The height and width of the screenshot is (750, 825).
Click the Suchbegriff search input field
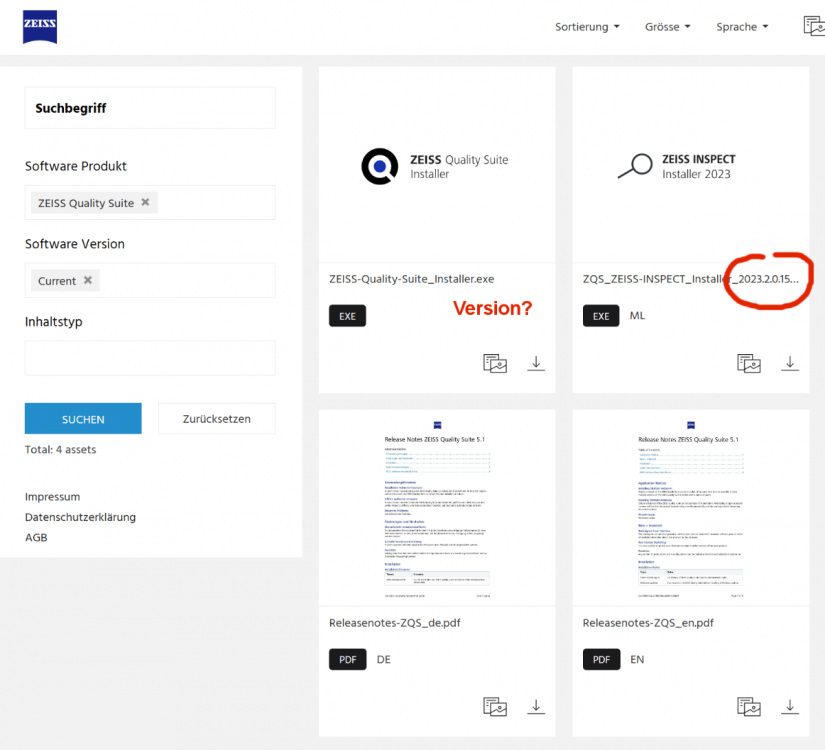[150, 108]
